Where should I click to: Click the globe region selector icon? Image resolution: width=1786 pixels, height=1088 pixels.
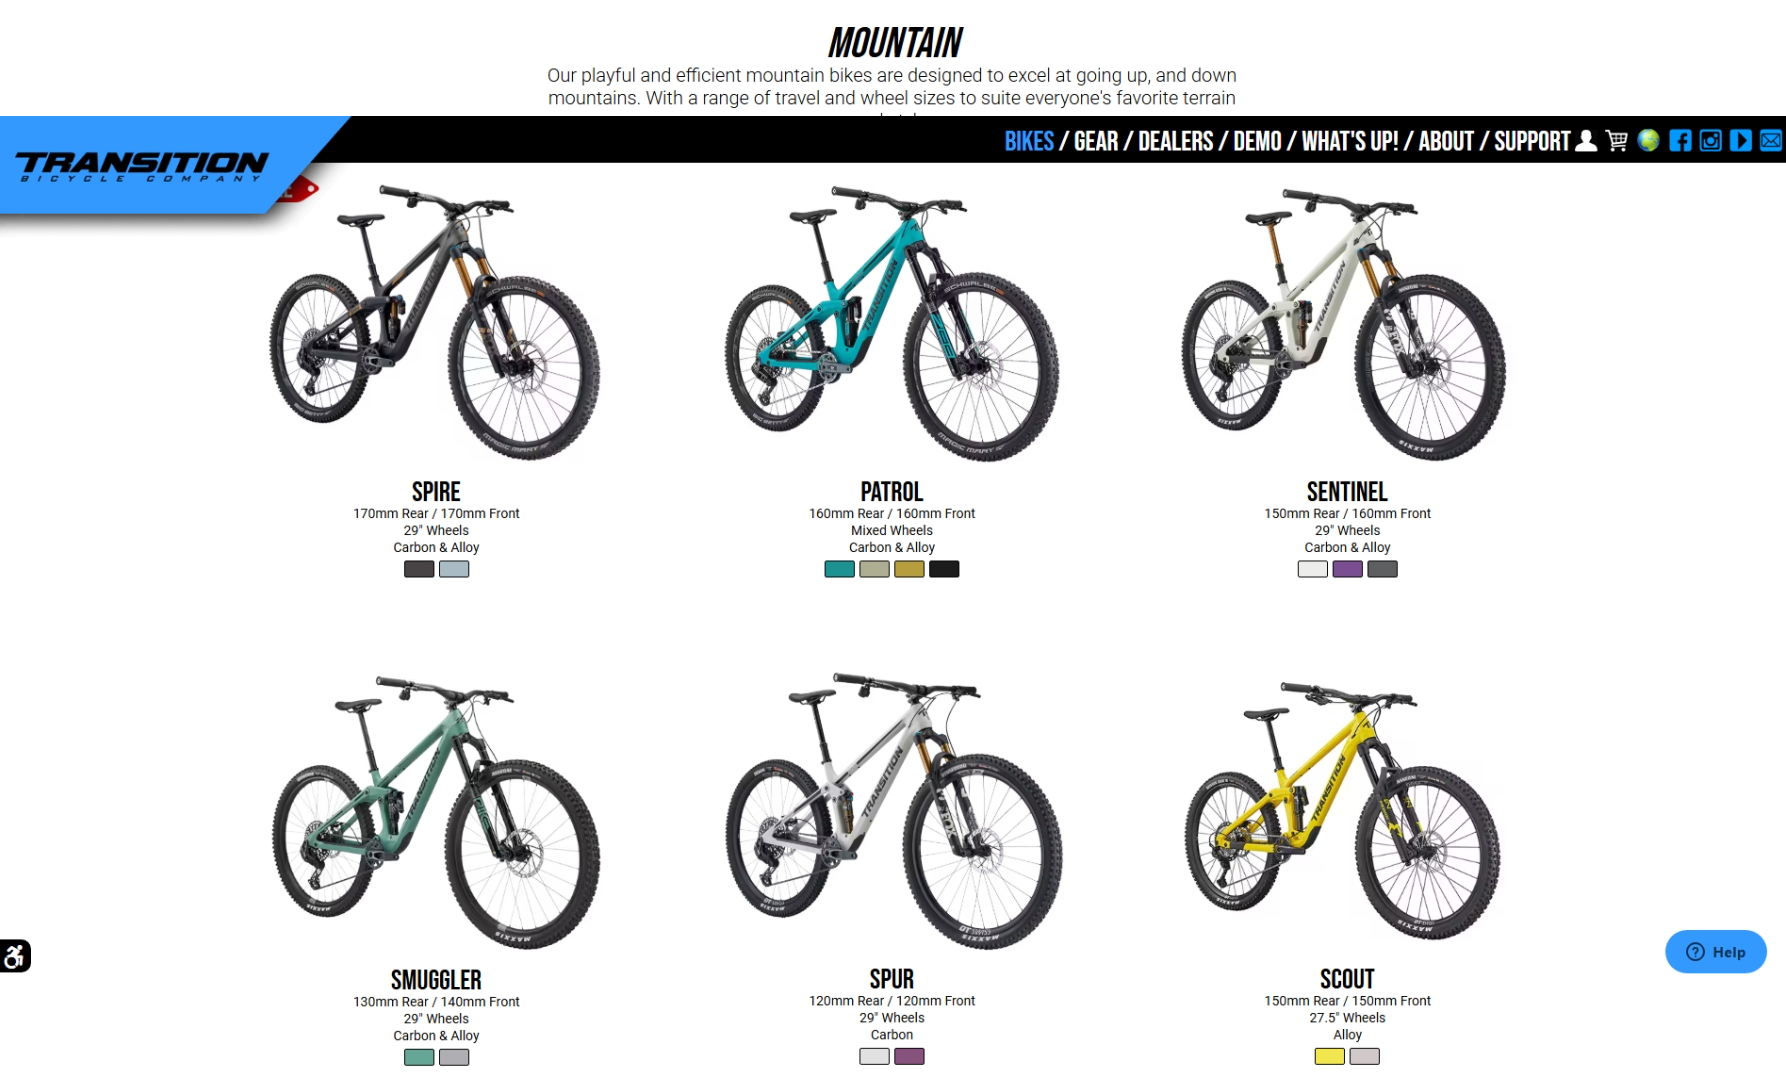point(1648,141)
